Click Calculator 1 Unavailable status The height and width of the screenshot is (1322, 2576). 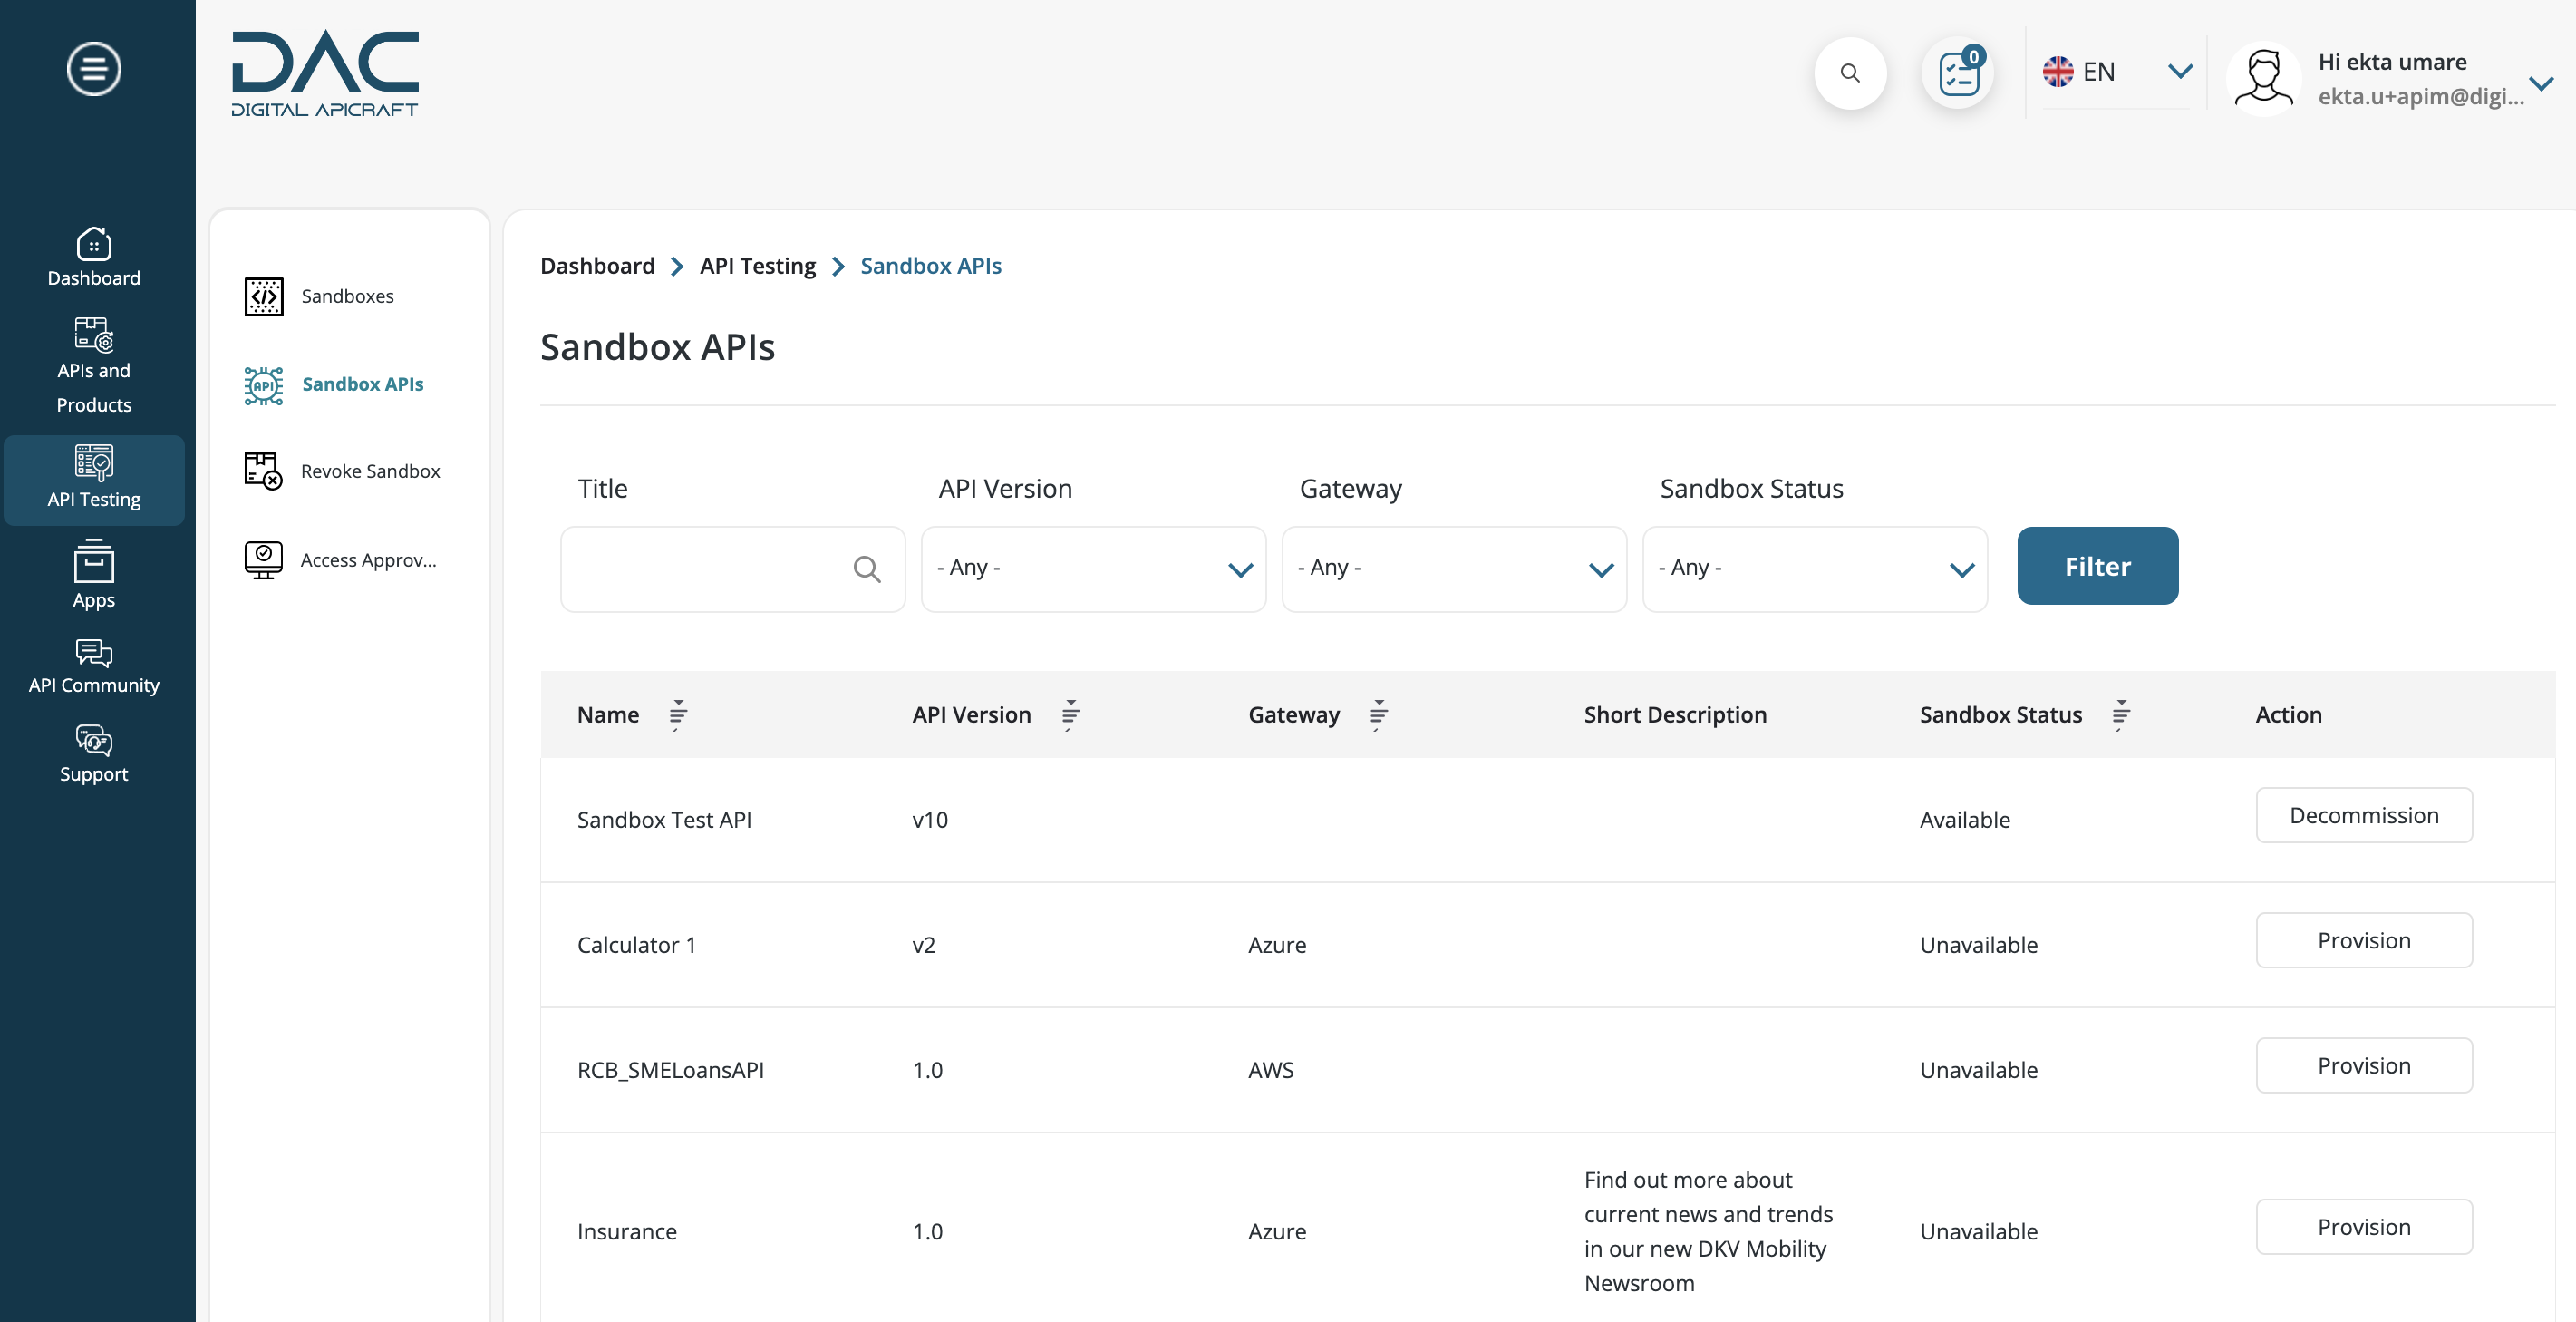[1979, 945]
